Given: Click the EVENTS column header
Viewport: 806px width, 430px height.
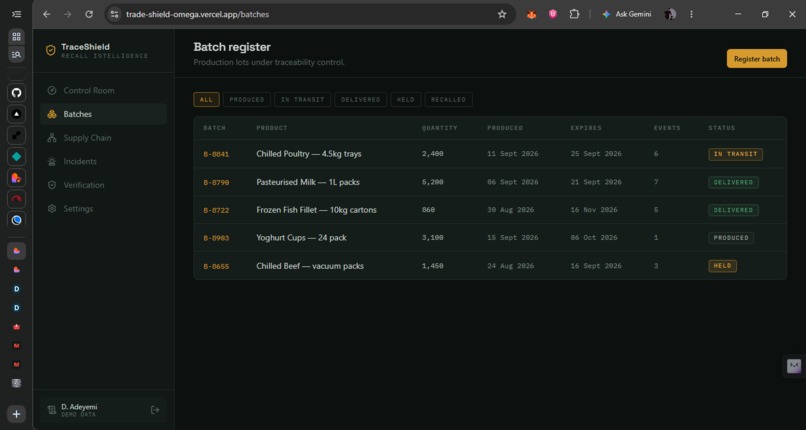Looking at the screenshot, I should pyautogui.click(x=667, y=128).
